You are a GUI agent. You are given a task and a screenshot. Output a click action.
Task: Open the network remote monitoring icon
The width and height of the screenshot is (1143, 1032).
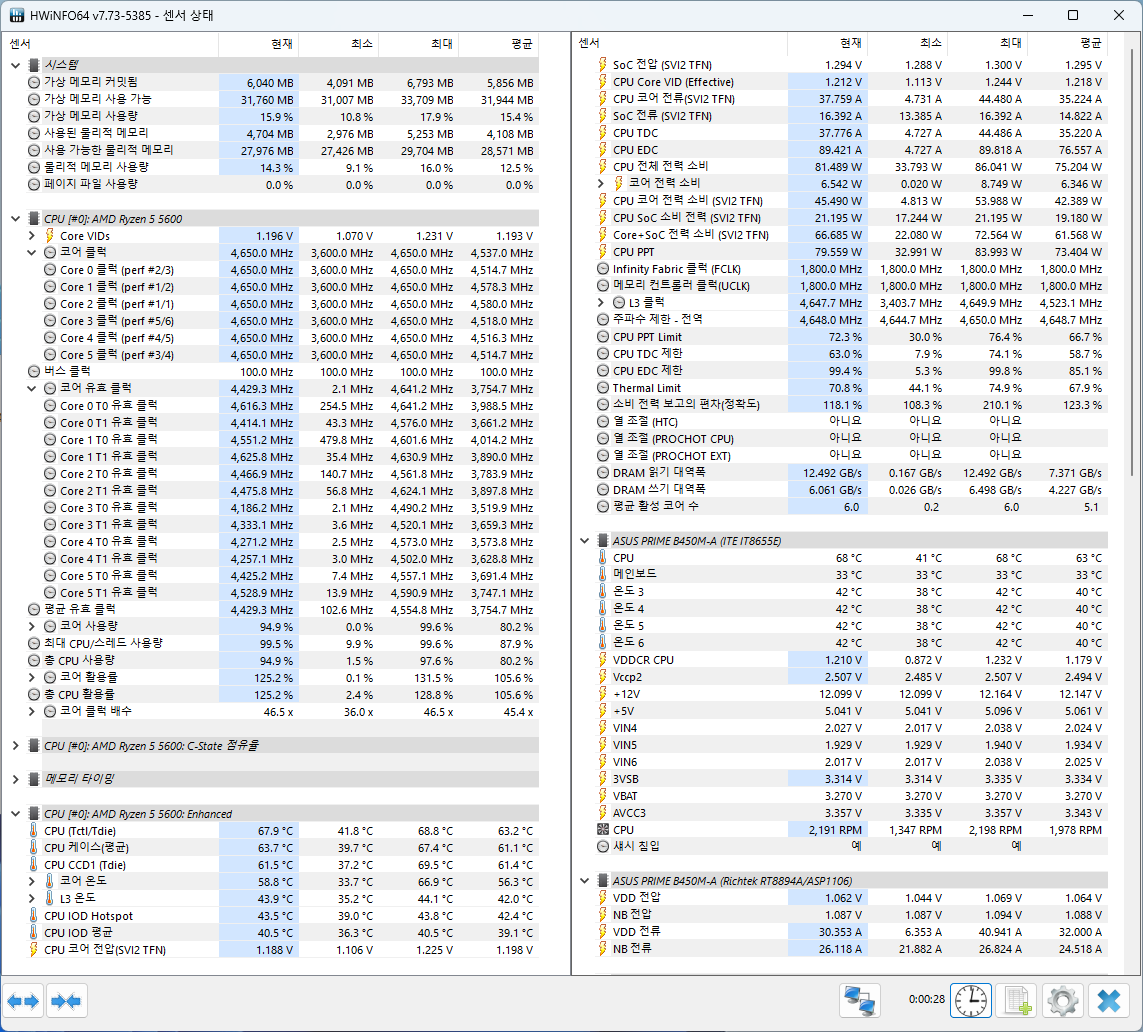[x=859, y=1001]
